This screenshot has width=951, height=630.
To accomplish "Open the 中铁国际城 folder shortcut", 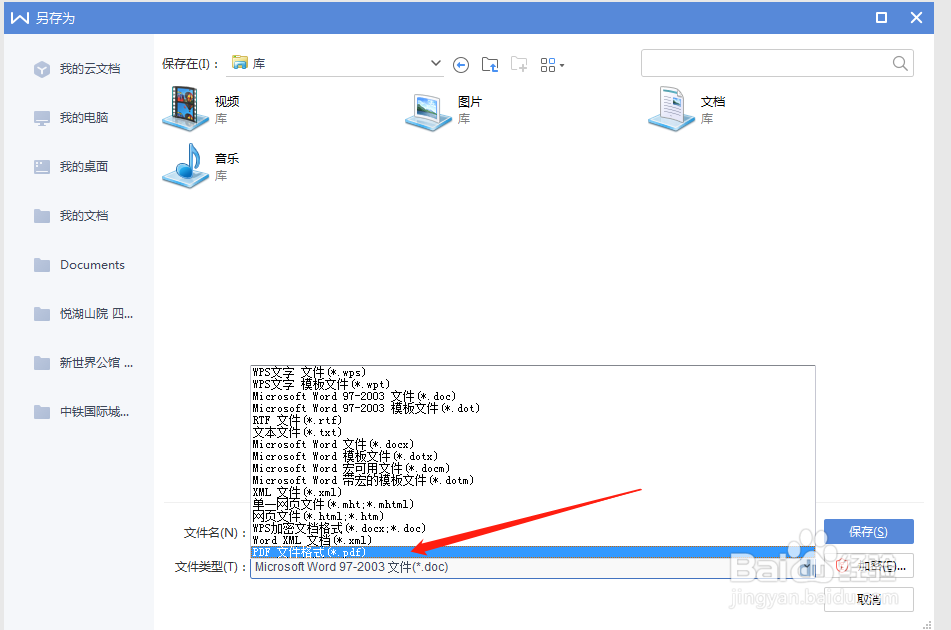I will [81, 412].
